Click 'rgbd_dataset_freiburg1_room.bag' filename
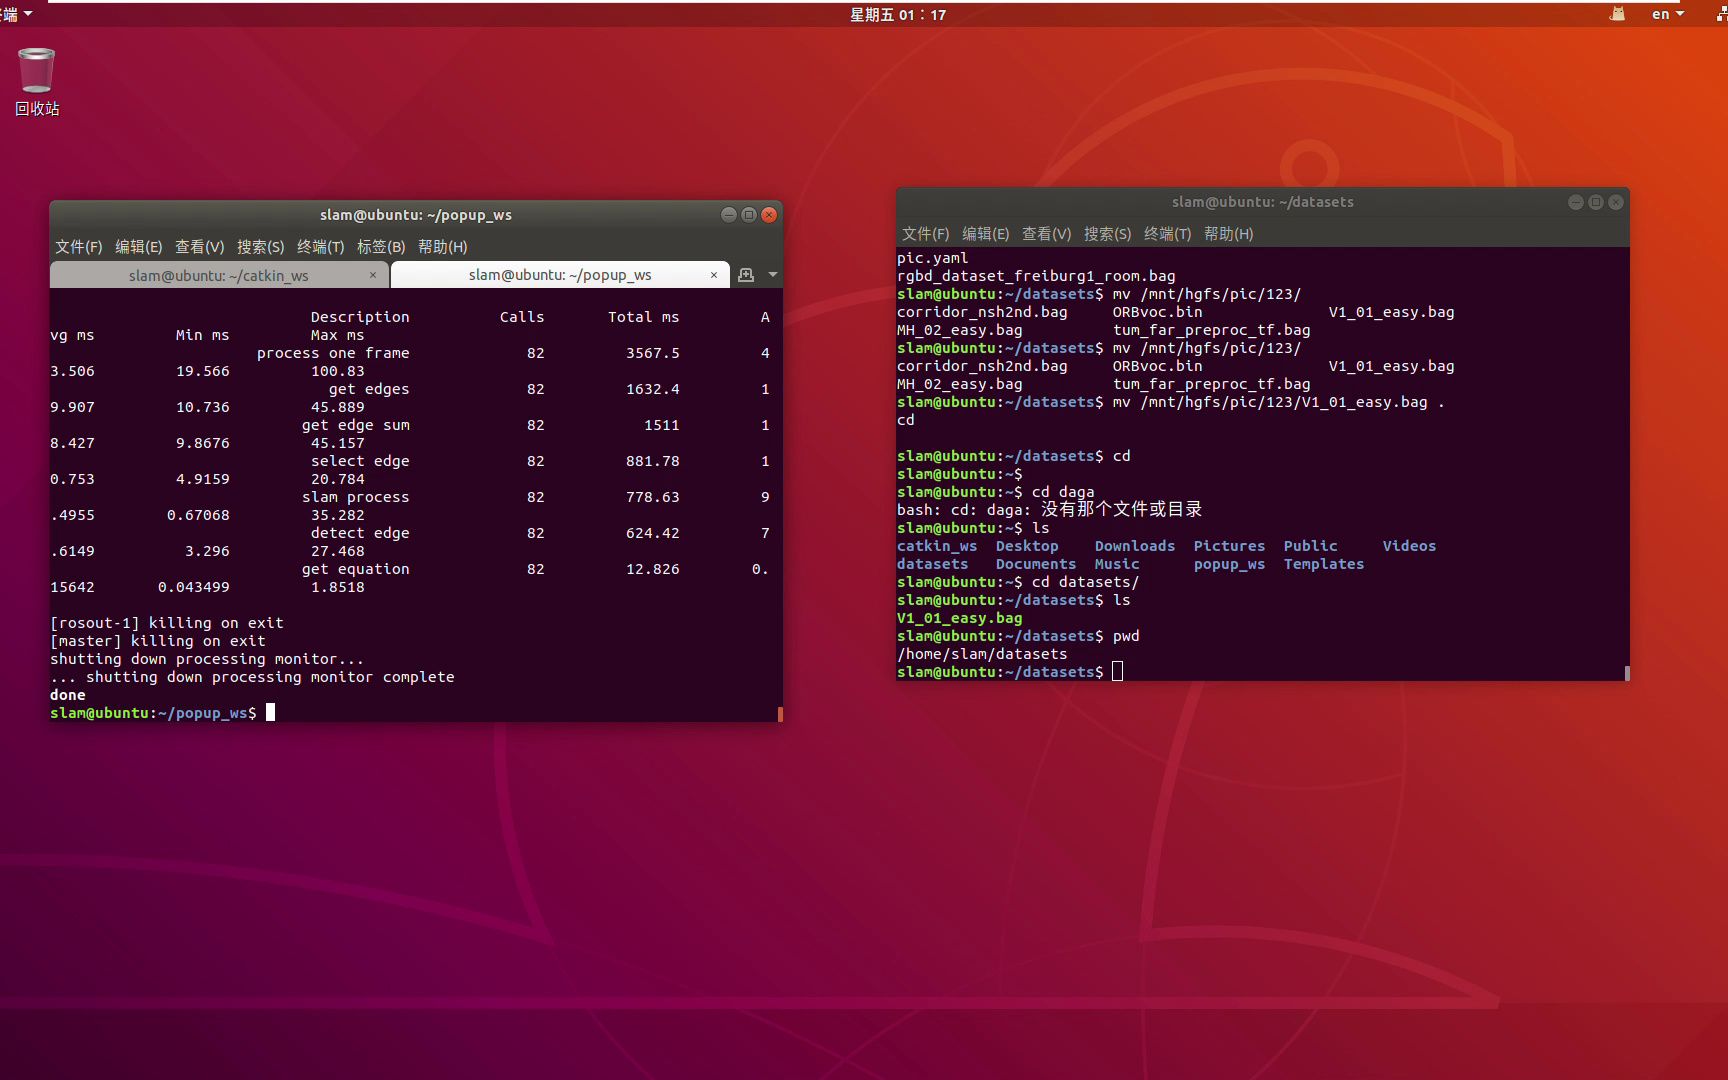The width and height of the screenshot is (1728, 1080). click(x=1036, y=276)
